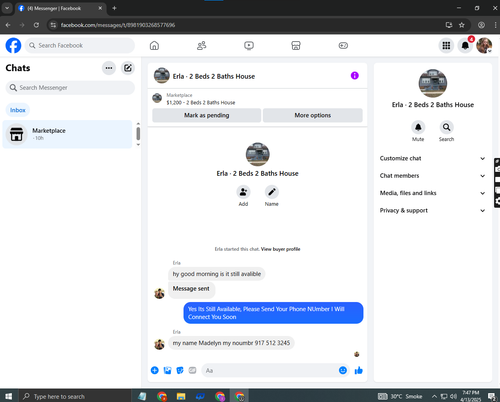Open the Windows notification center icon
The height and width of the screenshot is (402, 500).
[492, 396]
